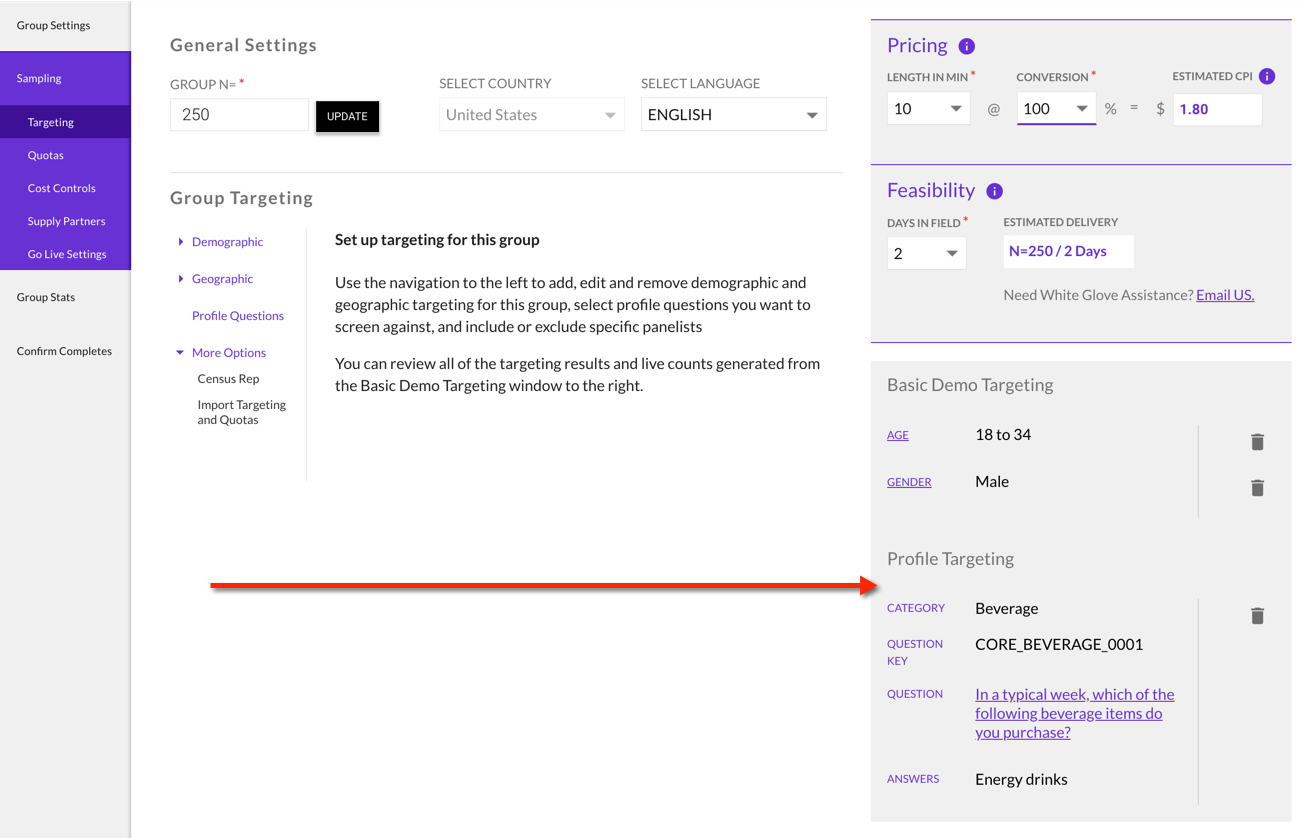Delete the Beverage profile targeting
This screenshot has width=1306, height=838.
click(1257, 615)
